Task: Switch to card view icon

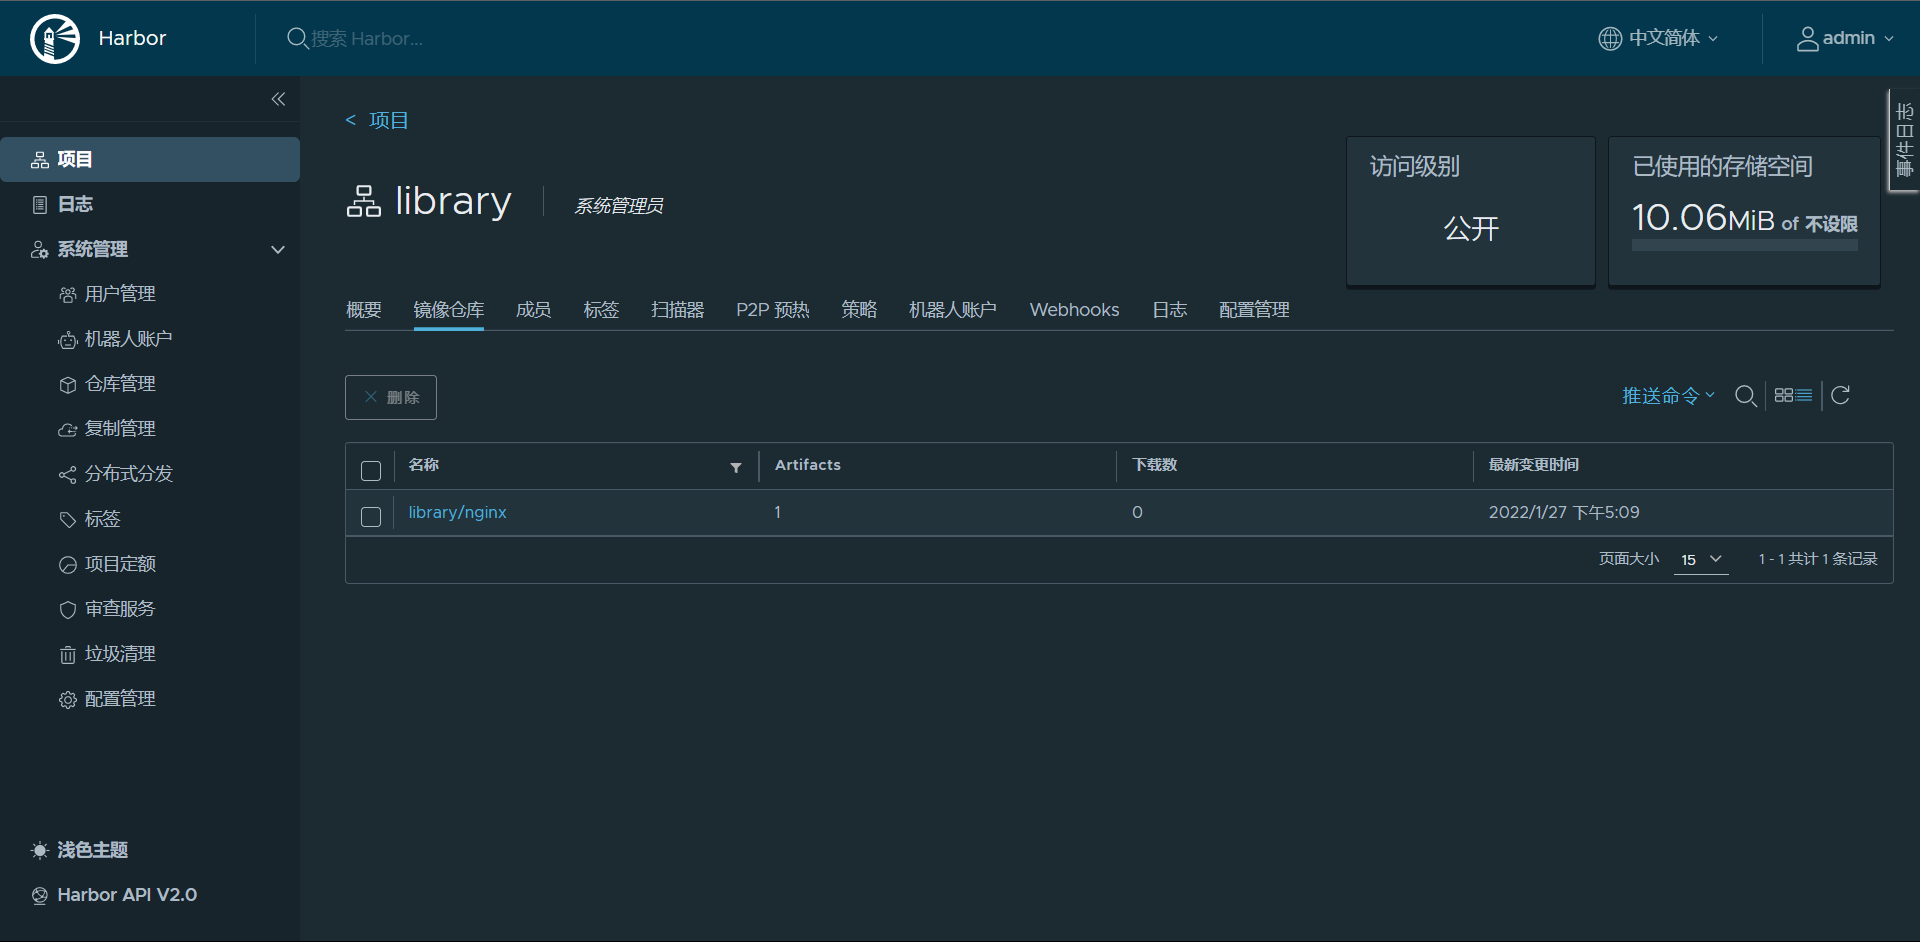Action: (x=1784, y=395)
